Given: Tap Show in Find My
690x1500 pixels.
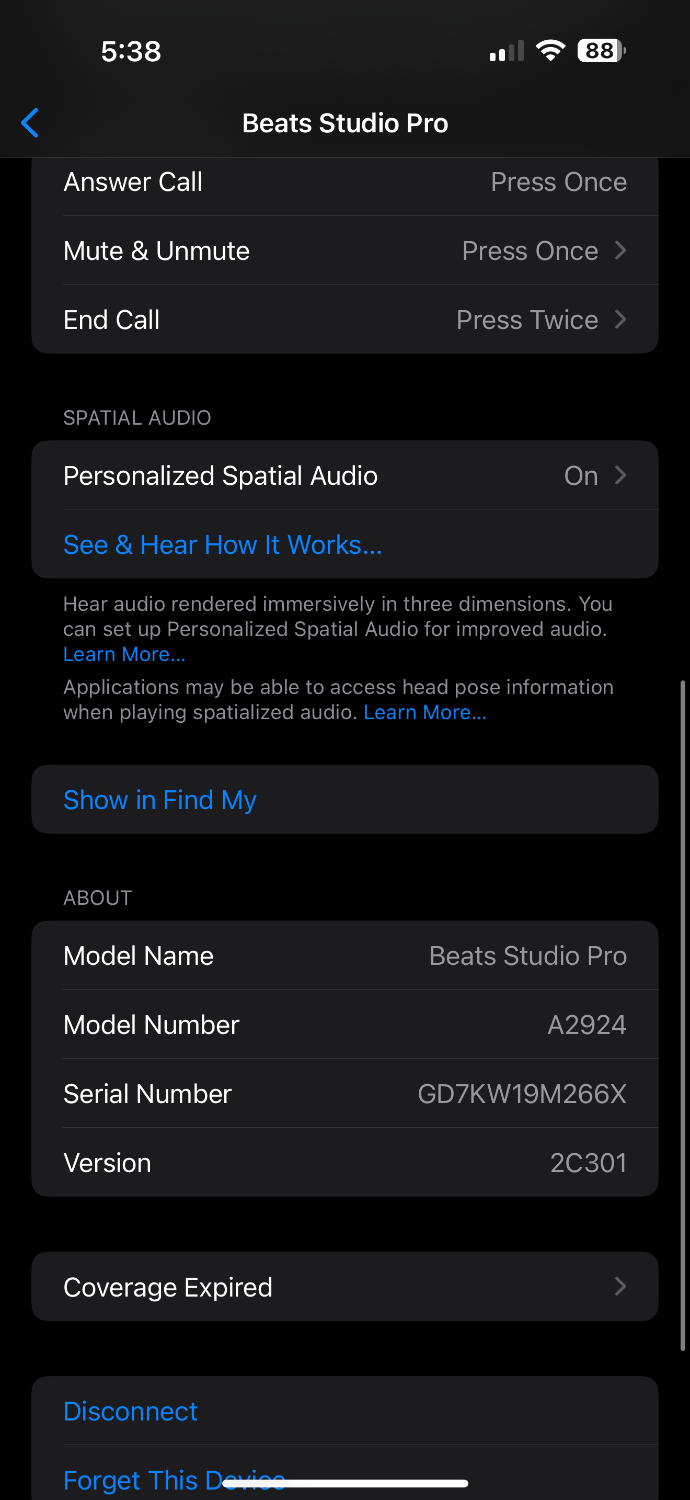Looking at the screenshot, I should (x=345, y=800).
